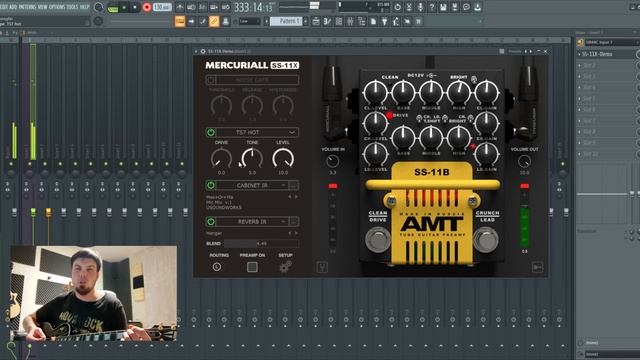
Task: Open the OPTIONS menu
Action: click(57, 7)
